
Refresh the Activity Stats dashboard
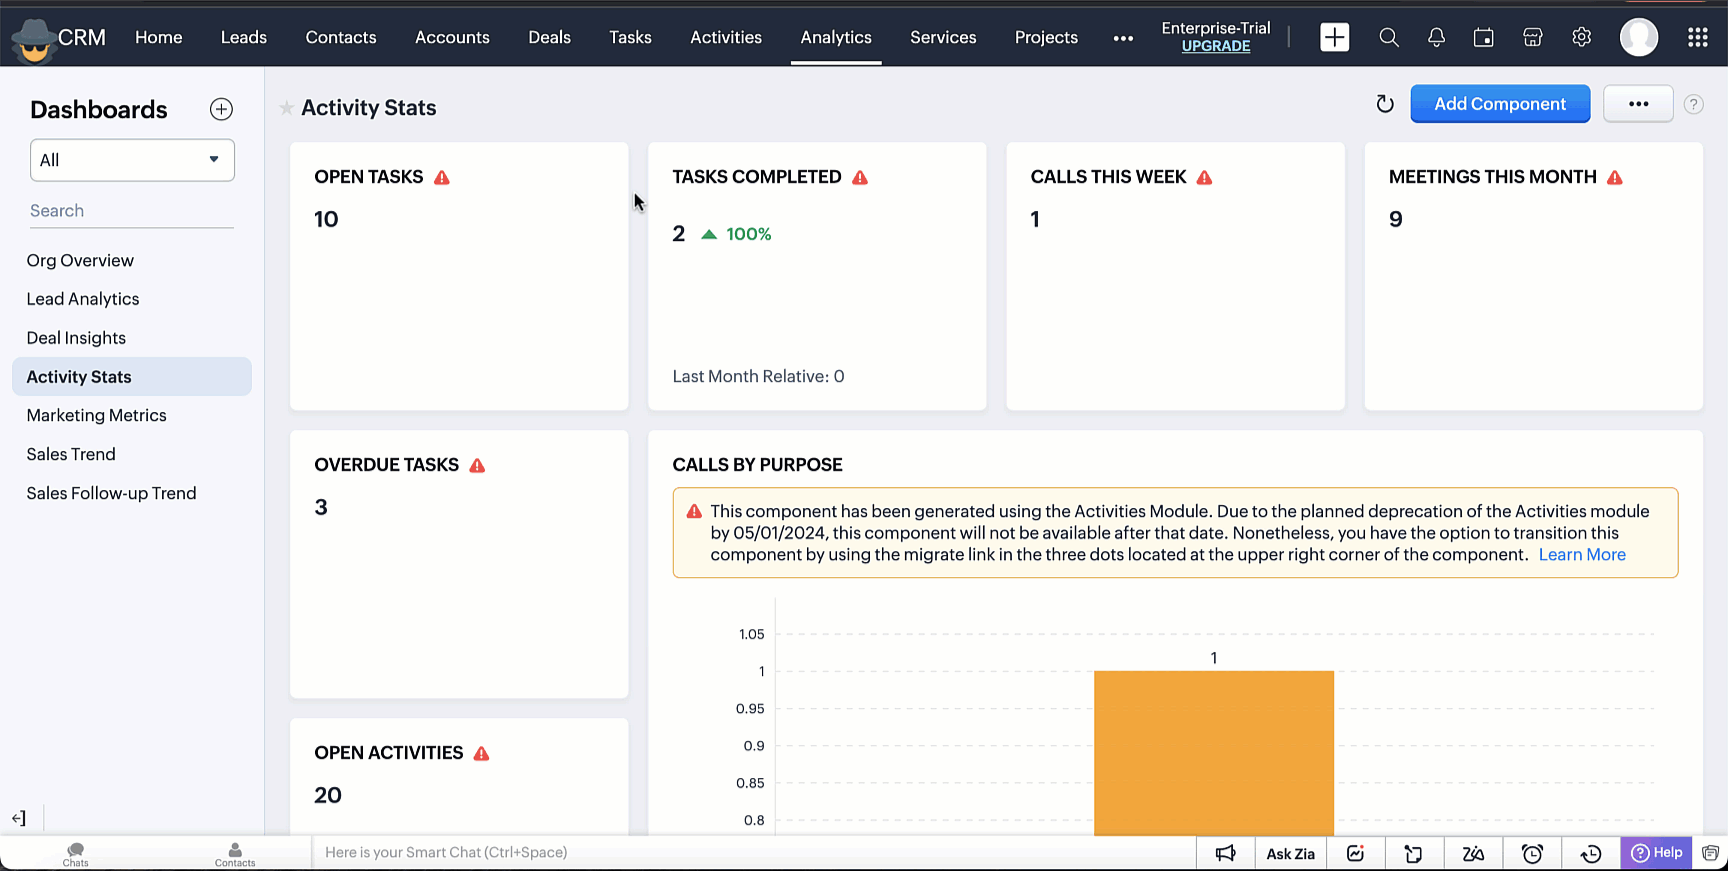click(1385, 104)
